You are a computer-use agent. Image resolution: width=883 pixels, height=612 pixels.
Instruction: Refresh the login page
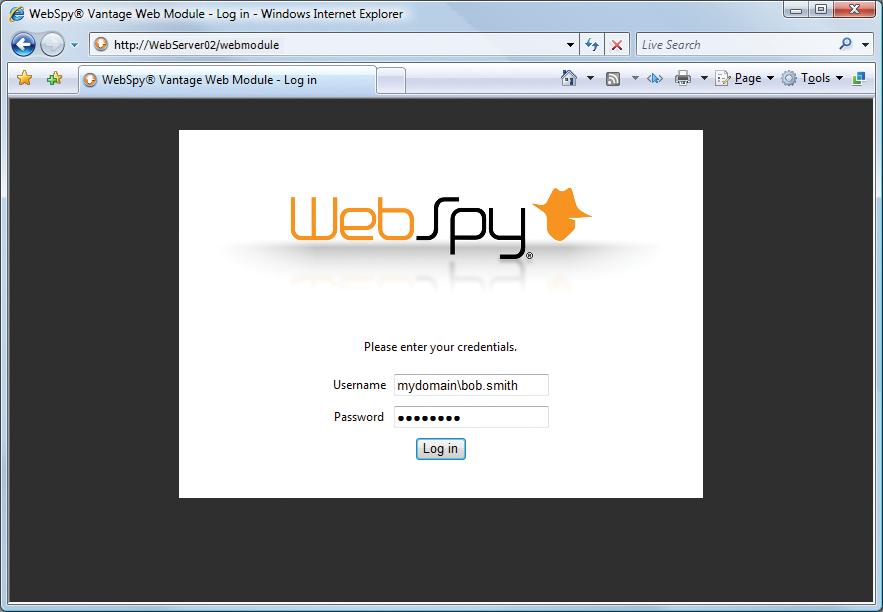tap(591, 44)
